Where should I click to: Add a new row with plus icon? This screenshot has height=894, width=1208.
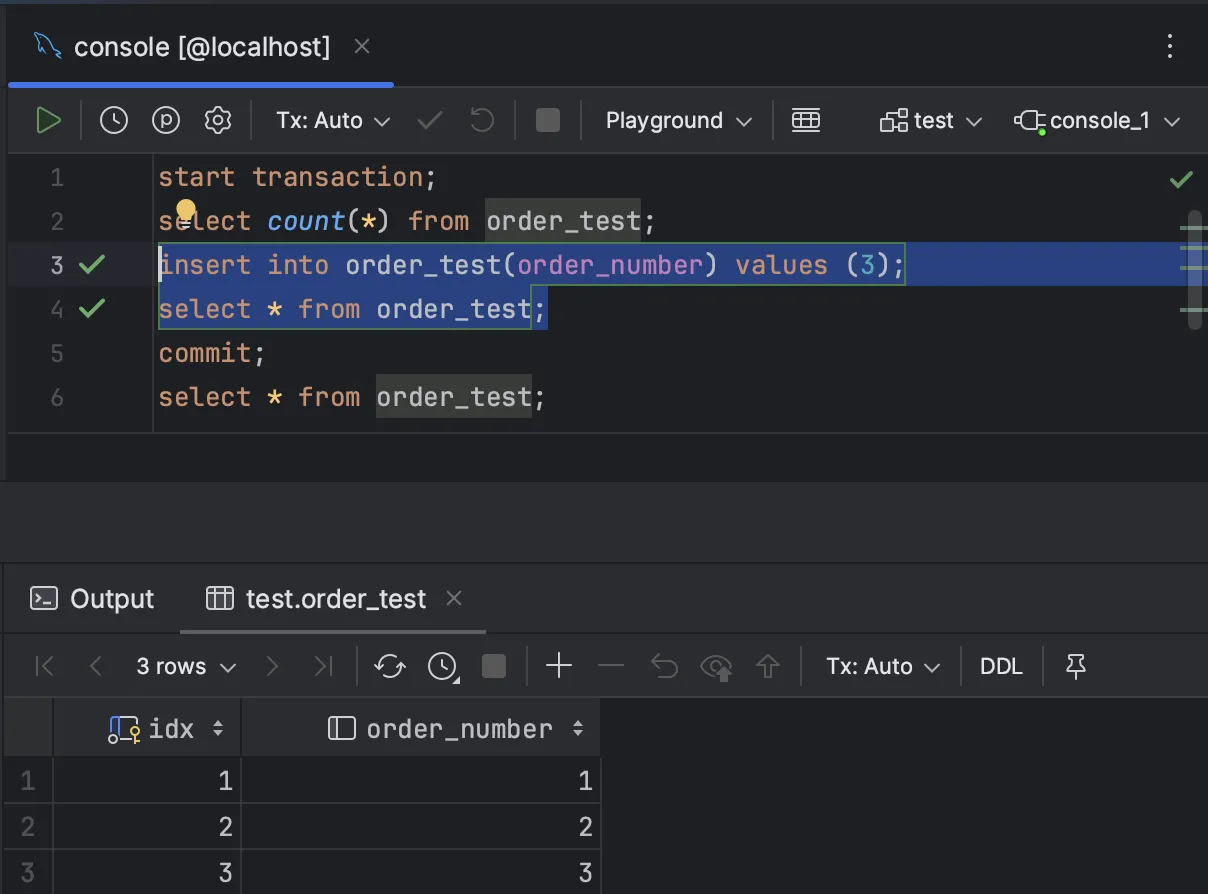click(559, 667)
